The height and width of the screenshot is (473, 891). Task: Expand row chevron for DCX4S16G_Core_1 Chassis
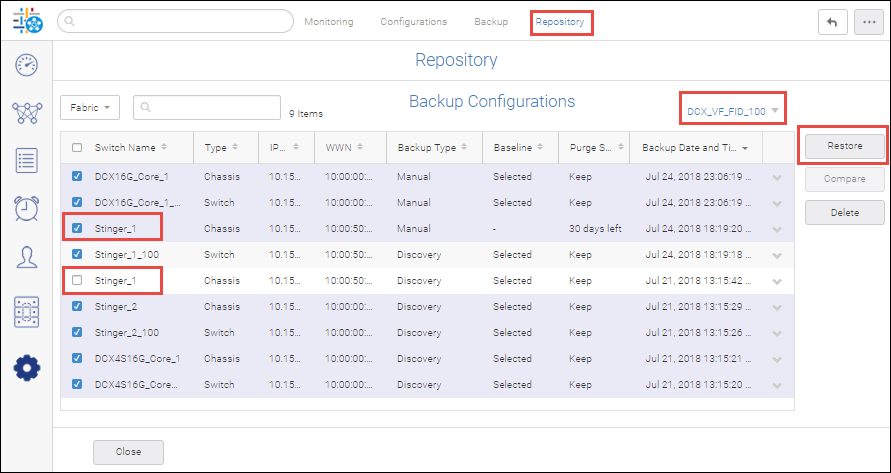(x=777, y=360)
